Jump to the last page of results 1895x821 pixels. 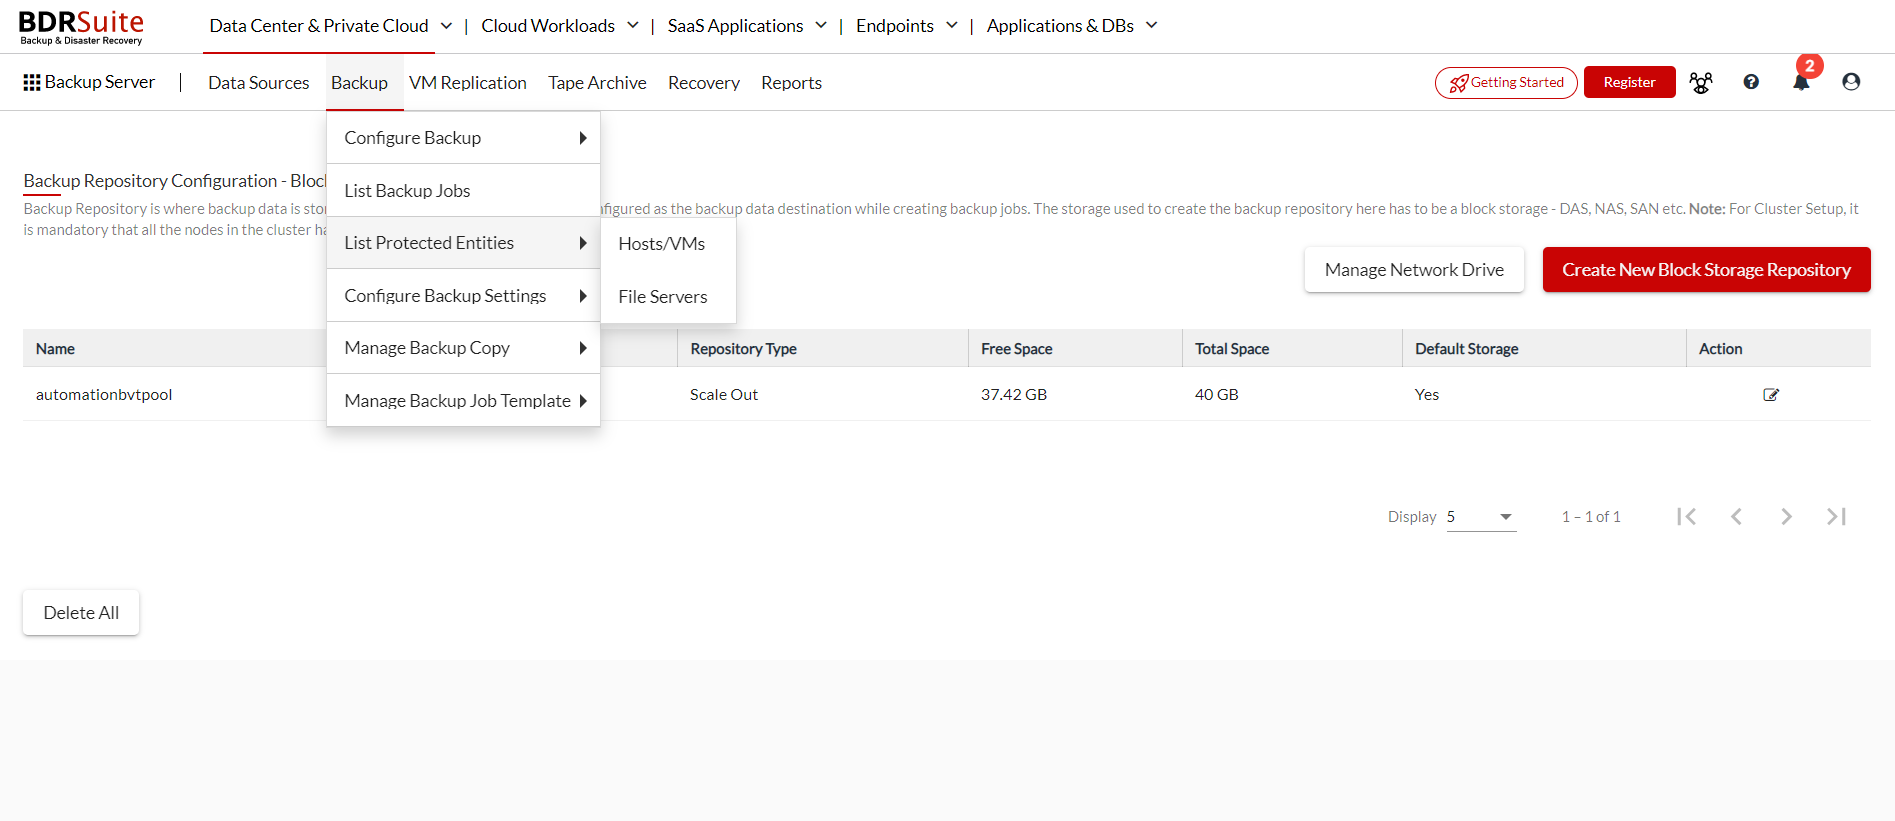pyautogui.click(x=1836, y=516)
